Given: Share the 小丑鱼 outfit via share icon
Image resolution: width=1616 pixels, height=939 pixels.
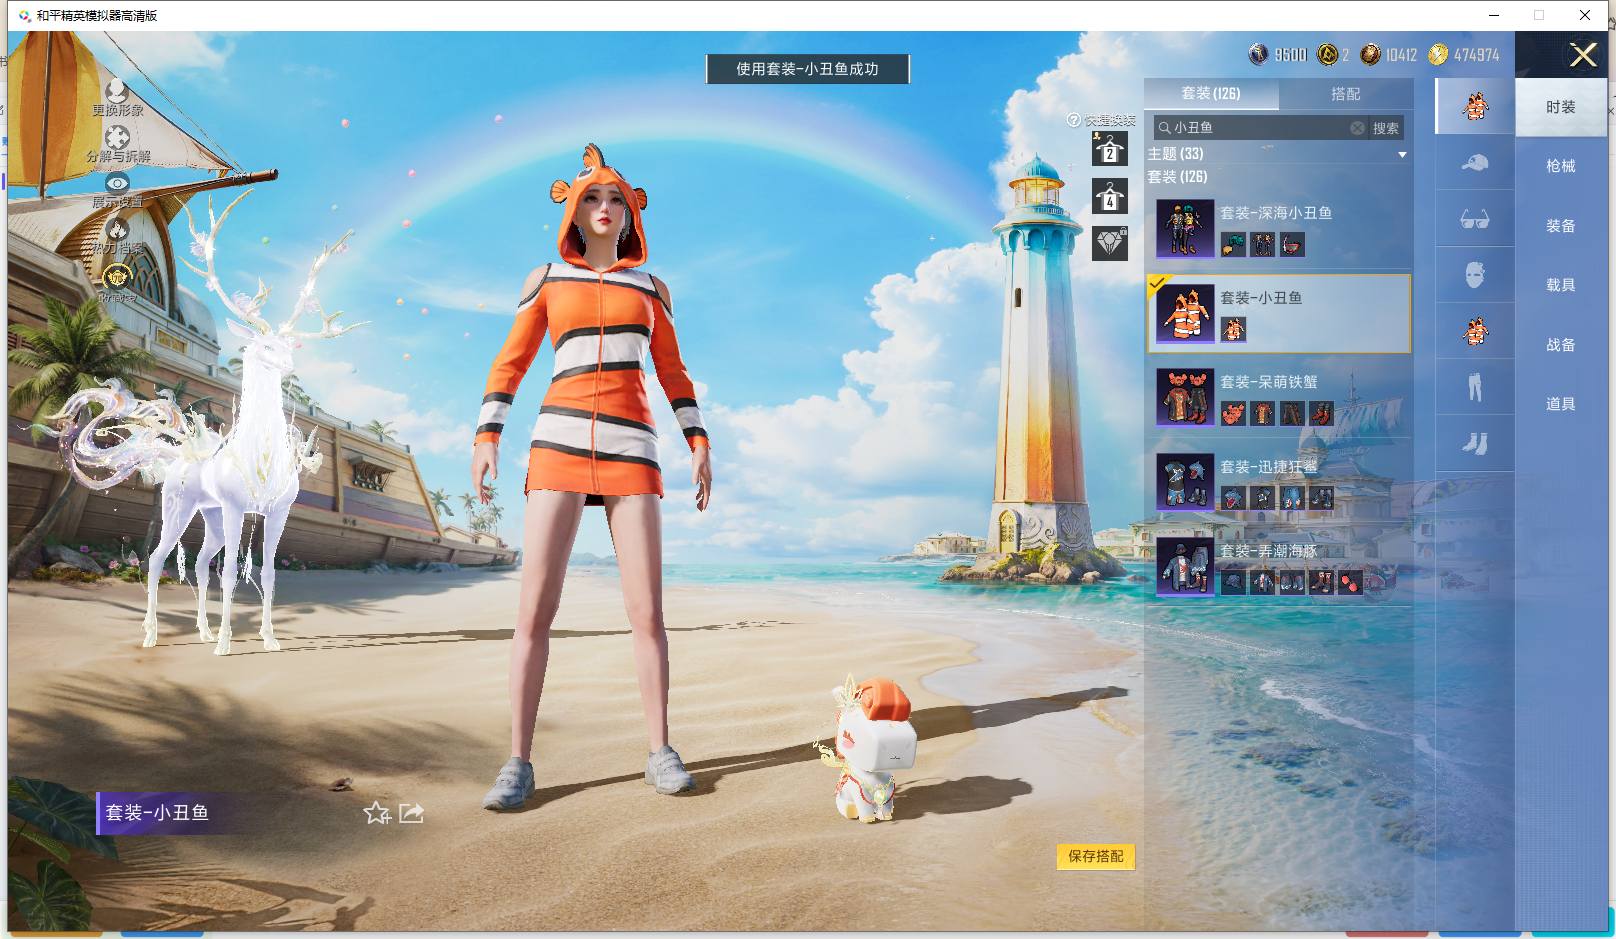Looking at the screenshot, I should click(x=411, y=813).
